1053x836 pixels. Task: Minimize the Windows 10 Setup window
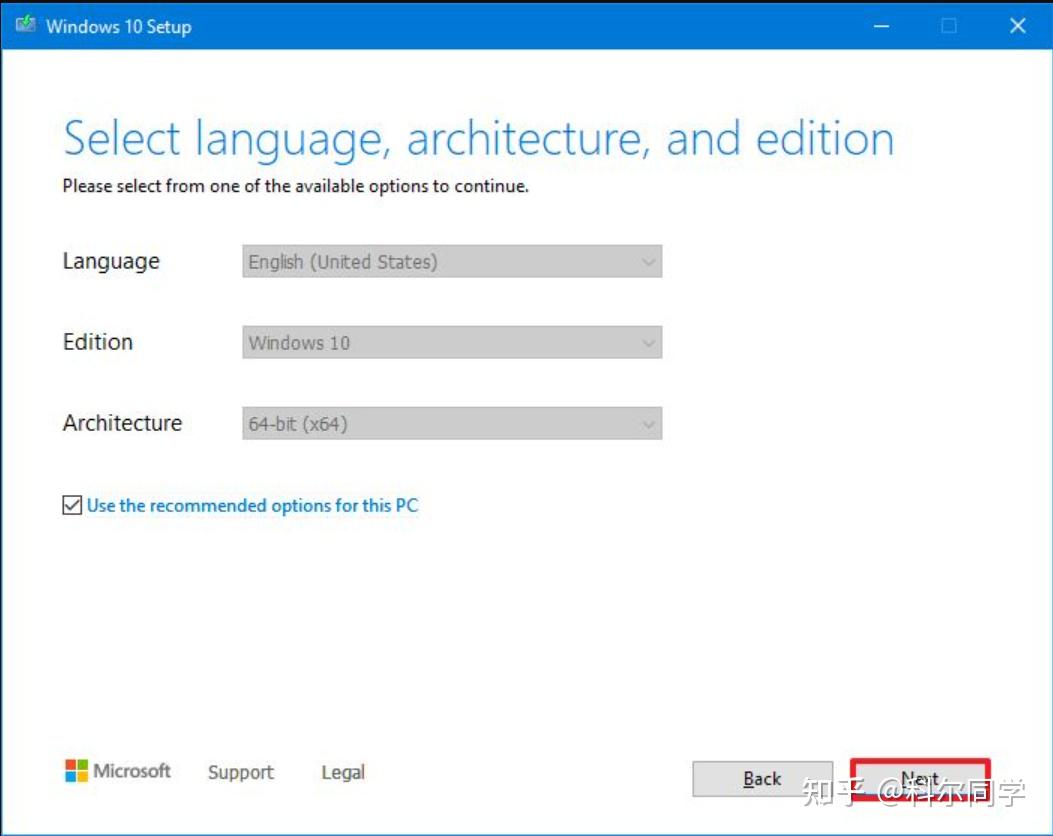(880, 25)
